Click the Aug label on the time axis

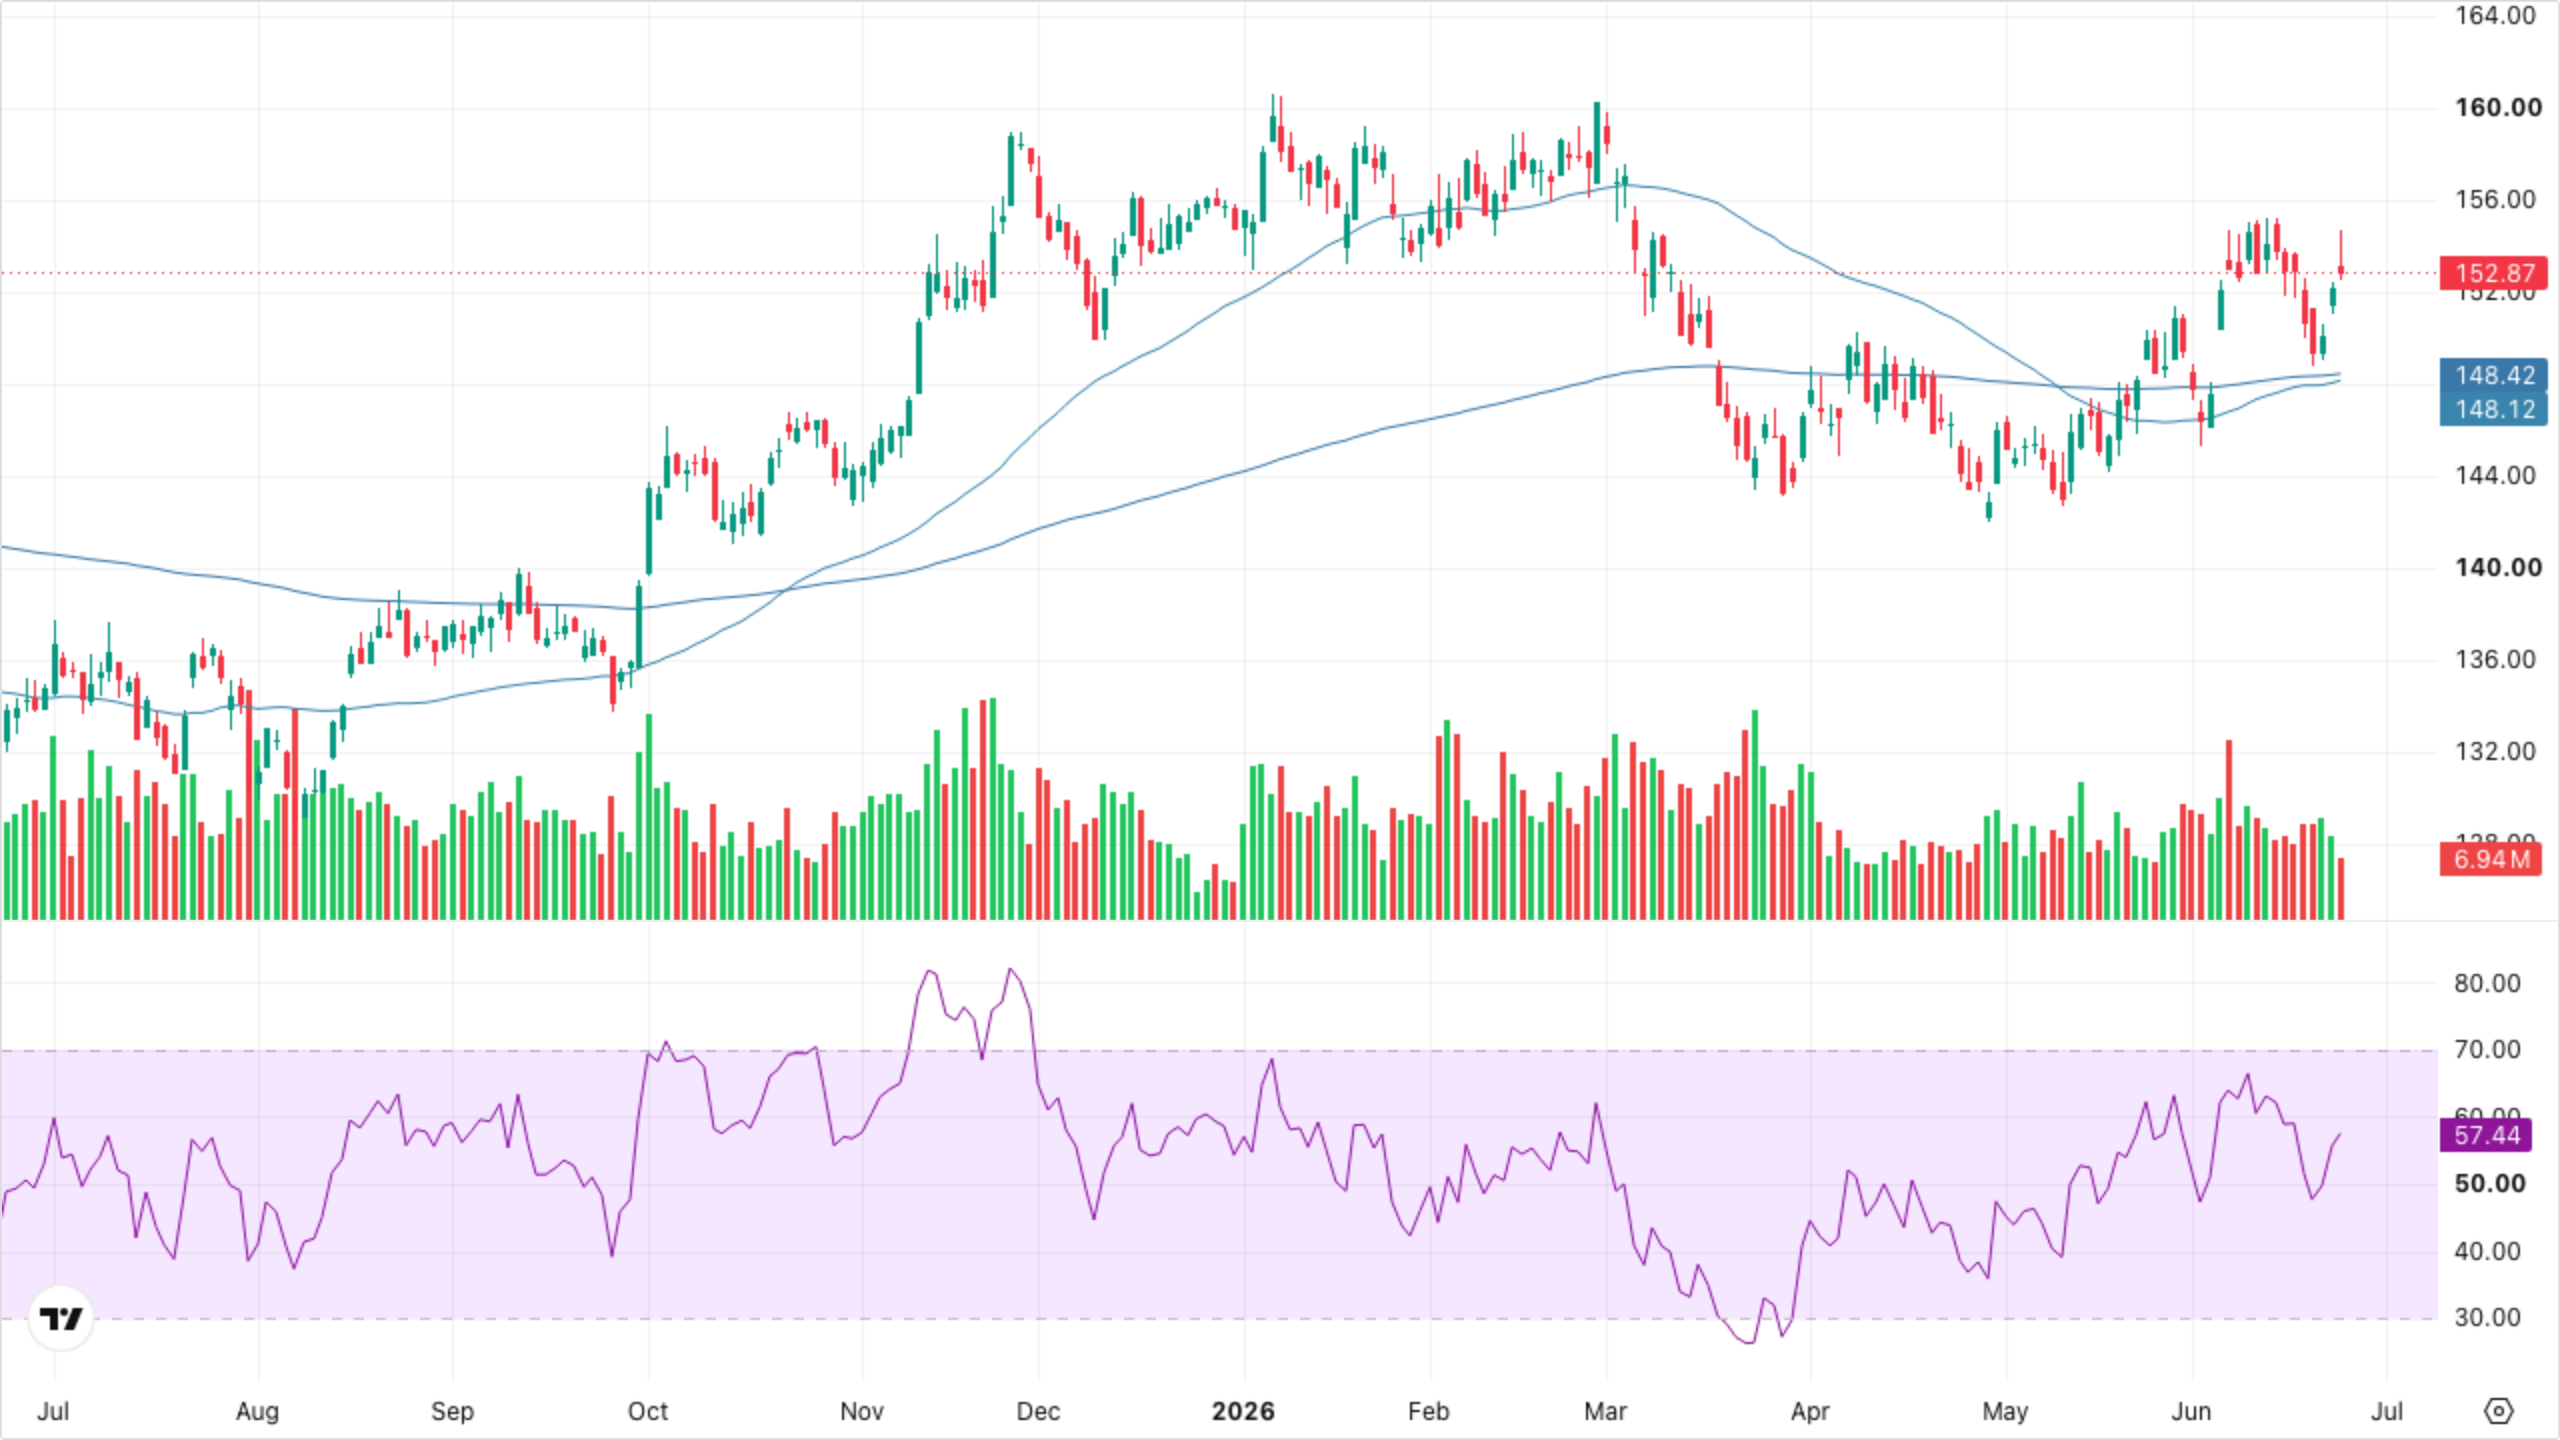tap(257, 1411)
